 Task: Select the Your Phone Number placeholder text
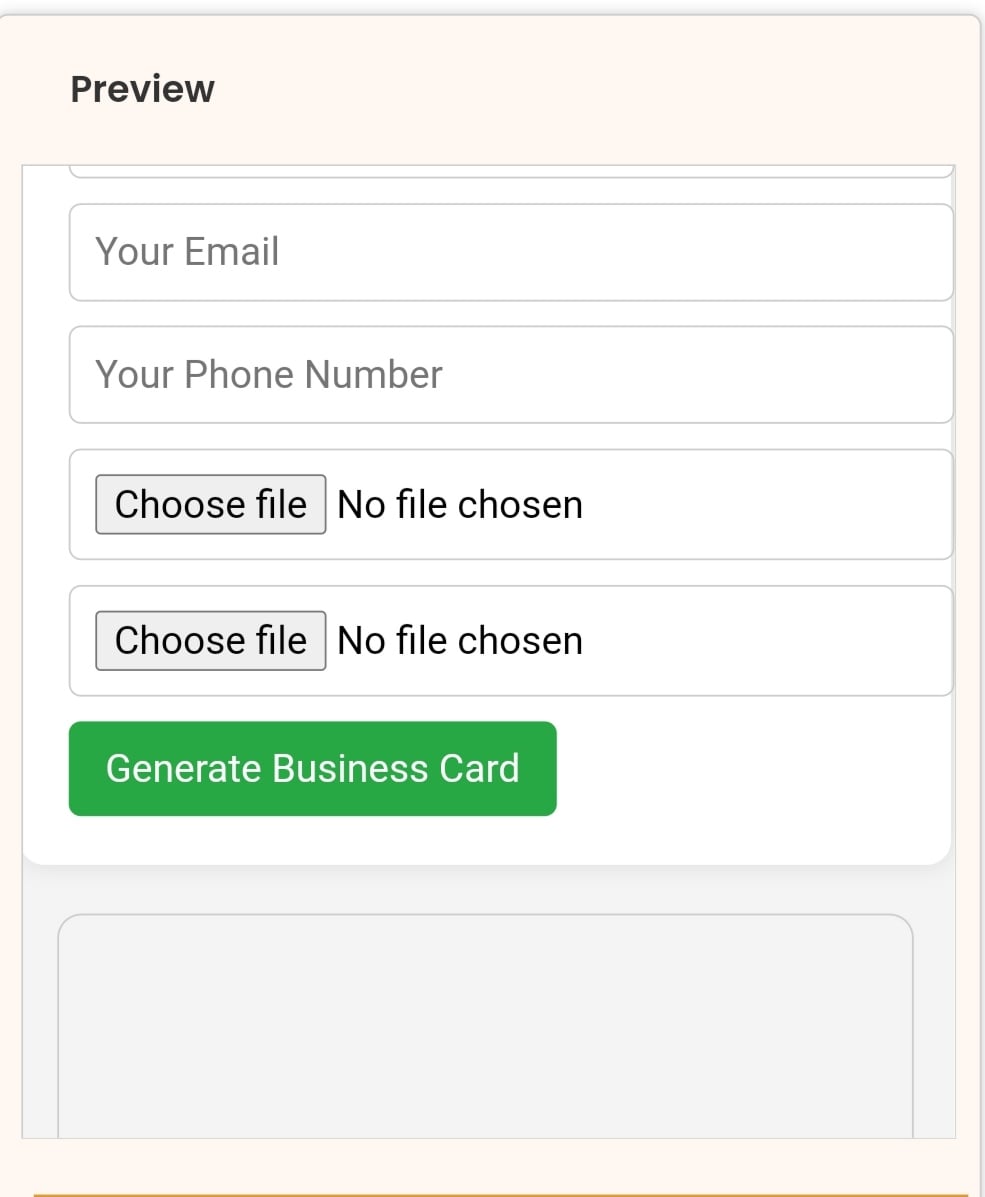point(268,375)
